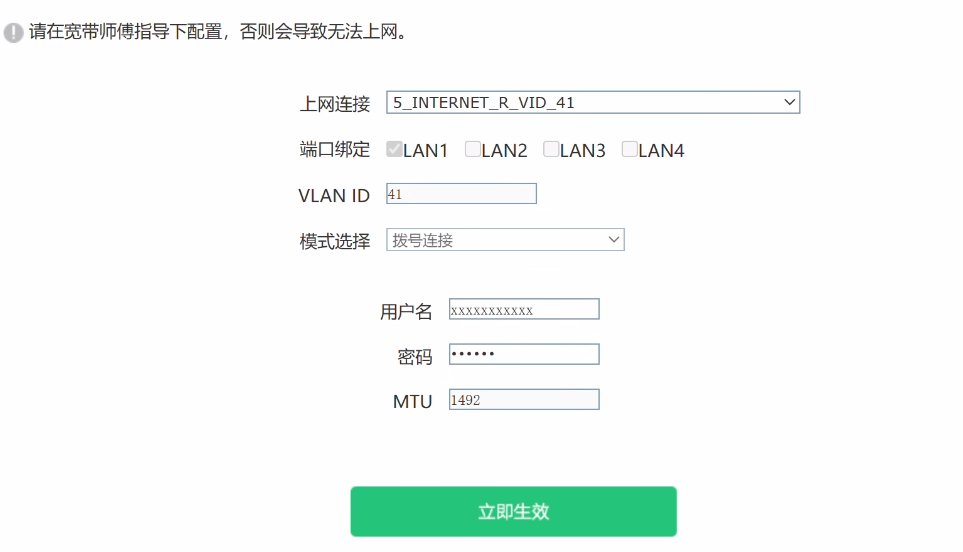The image size is (963, 552).
Task: Click the LAN4 label text
Action: point(661,150)
